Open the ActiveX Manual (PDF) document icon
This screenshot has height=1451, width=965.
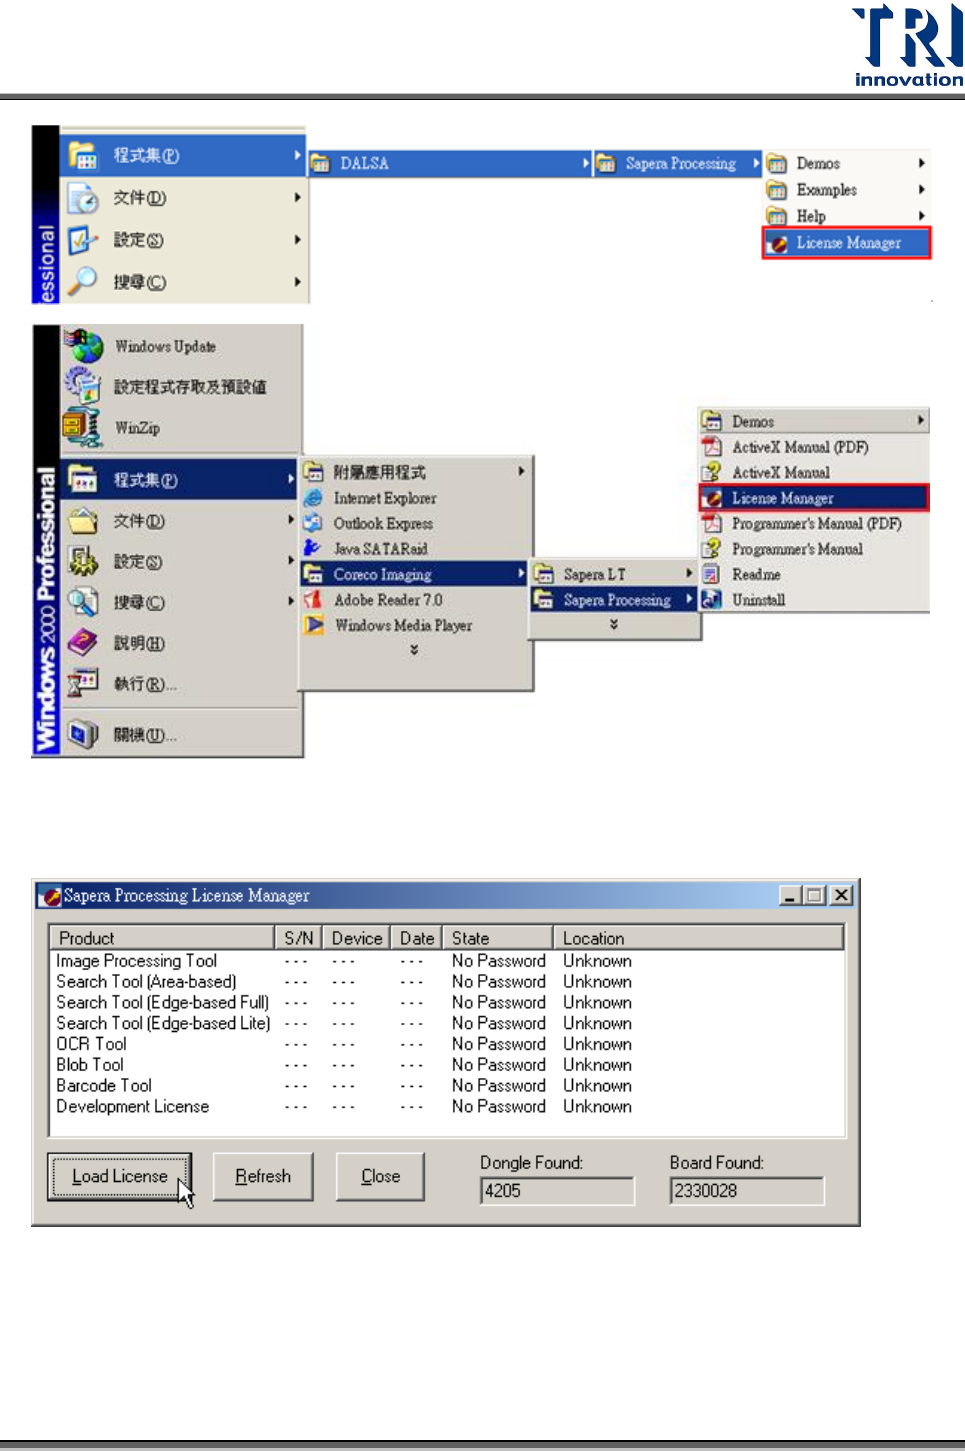click(x=711, y=447)
